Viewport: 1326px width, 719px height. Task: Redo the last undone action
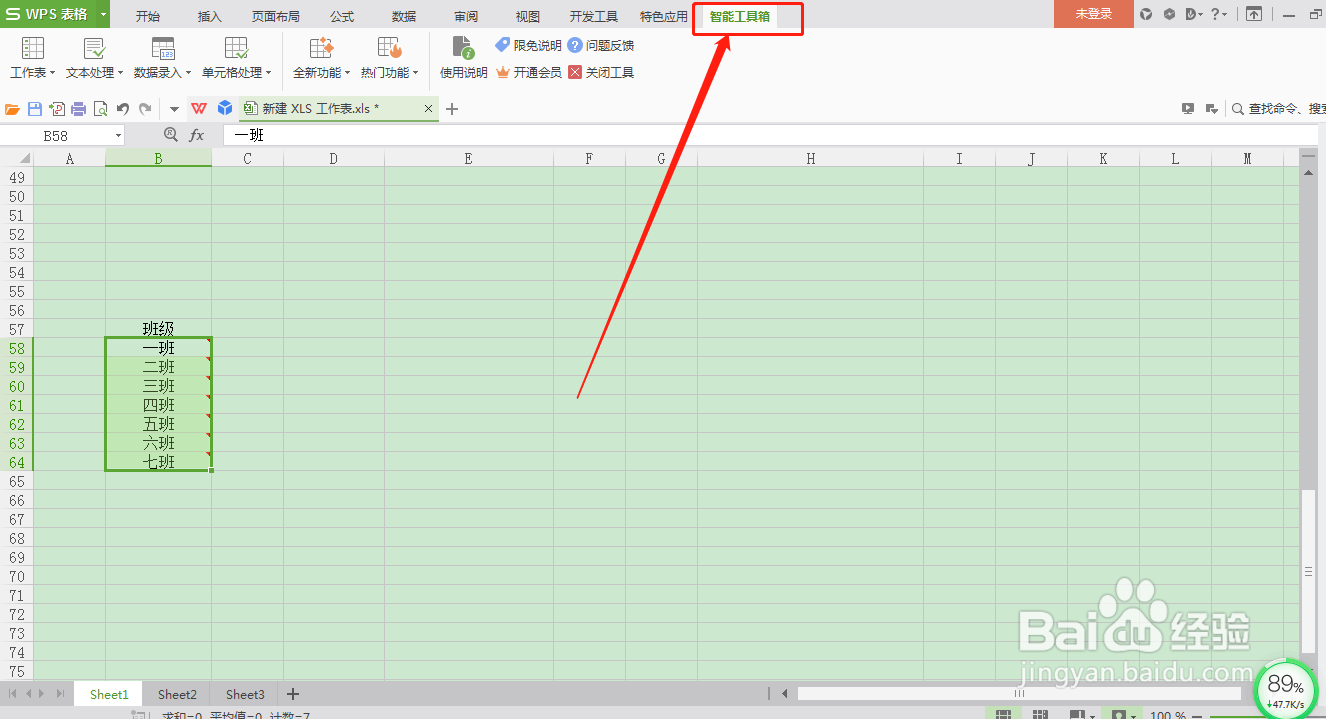146,109
